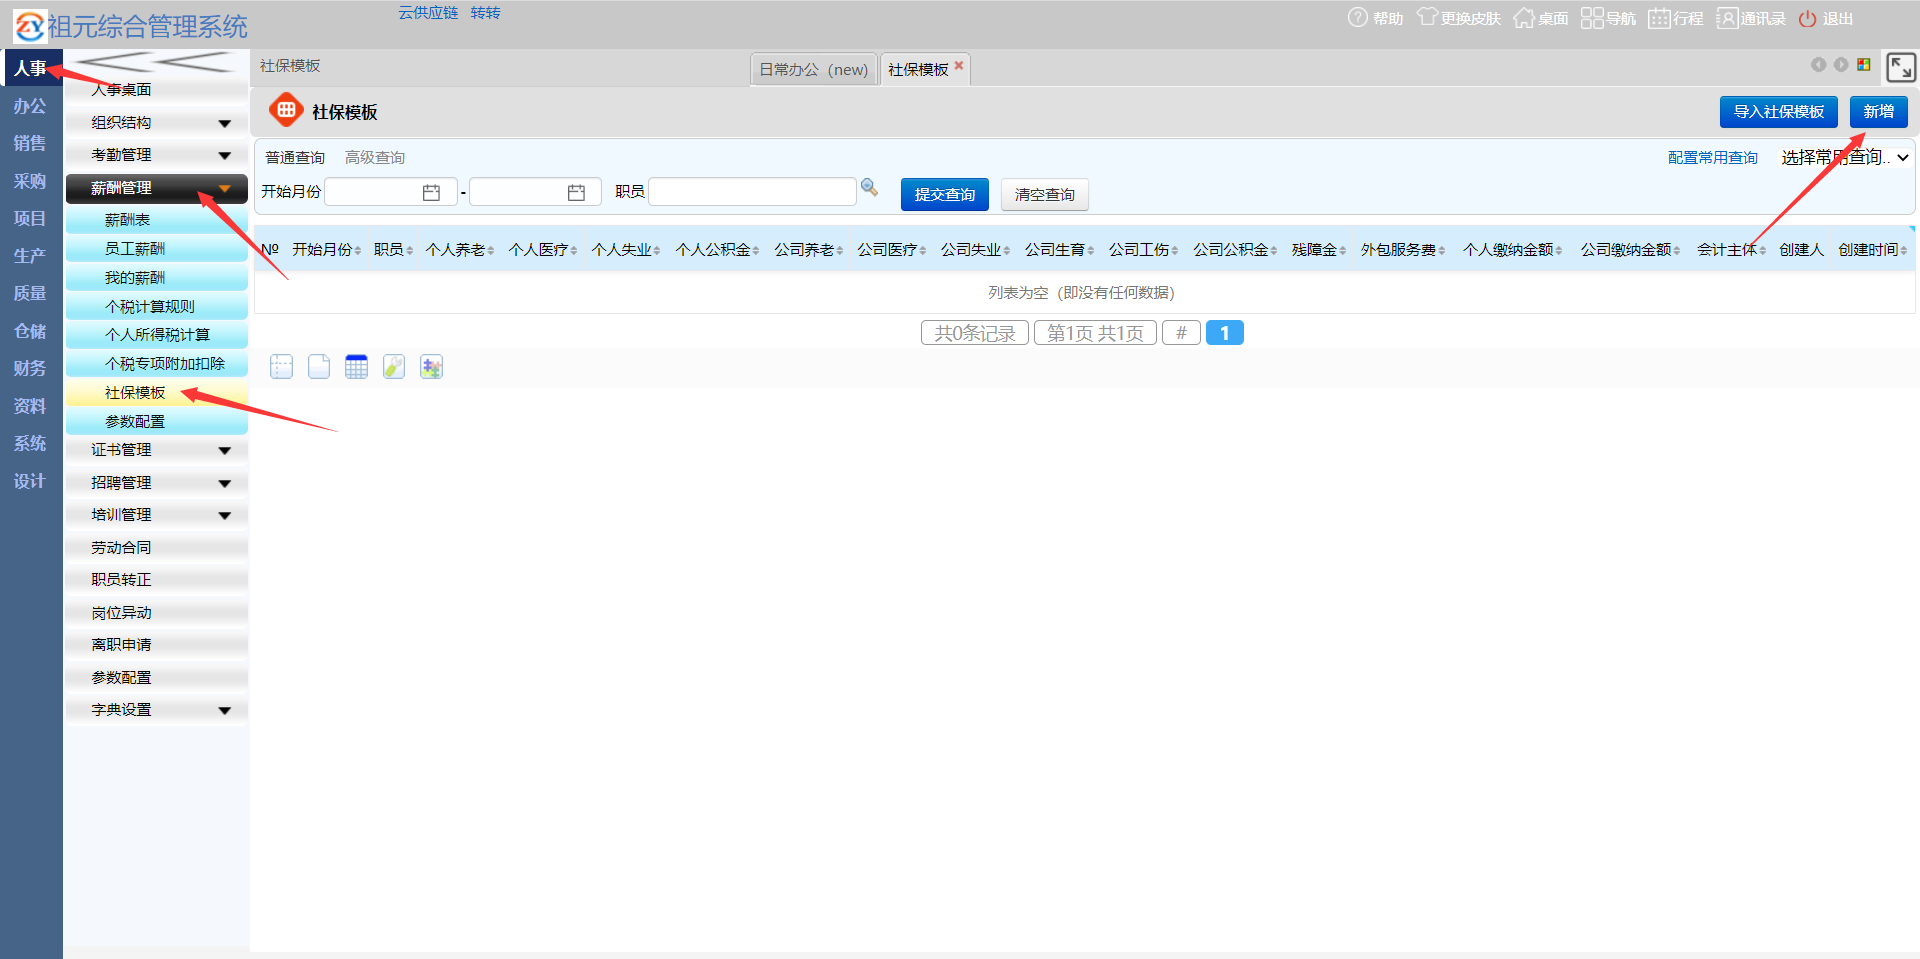The height and width of the screenshot is (959, 1920).
Task: Open the 配置常用查询 link
Action: [1712, 158]
